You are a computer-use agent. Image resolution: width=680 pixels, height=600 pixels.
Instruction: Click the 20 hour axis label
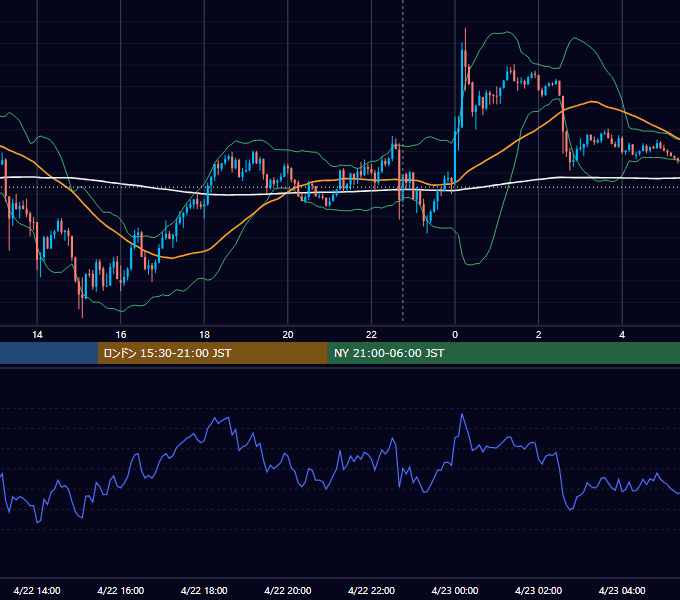[288, 335]
